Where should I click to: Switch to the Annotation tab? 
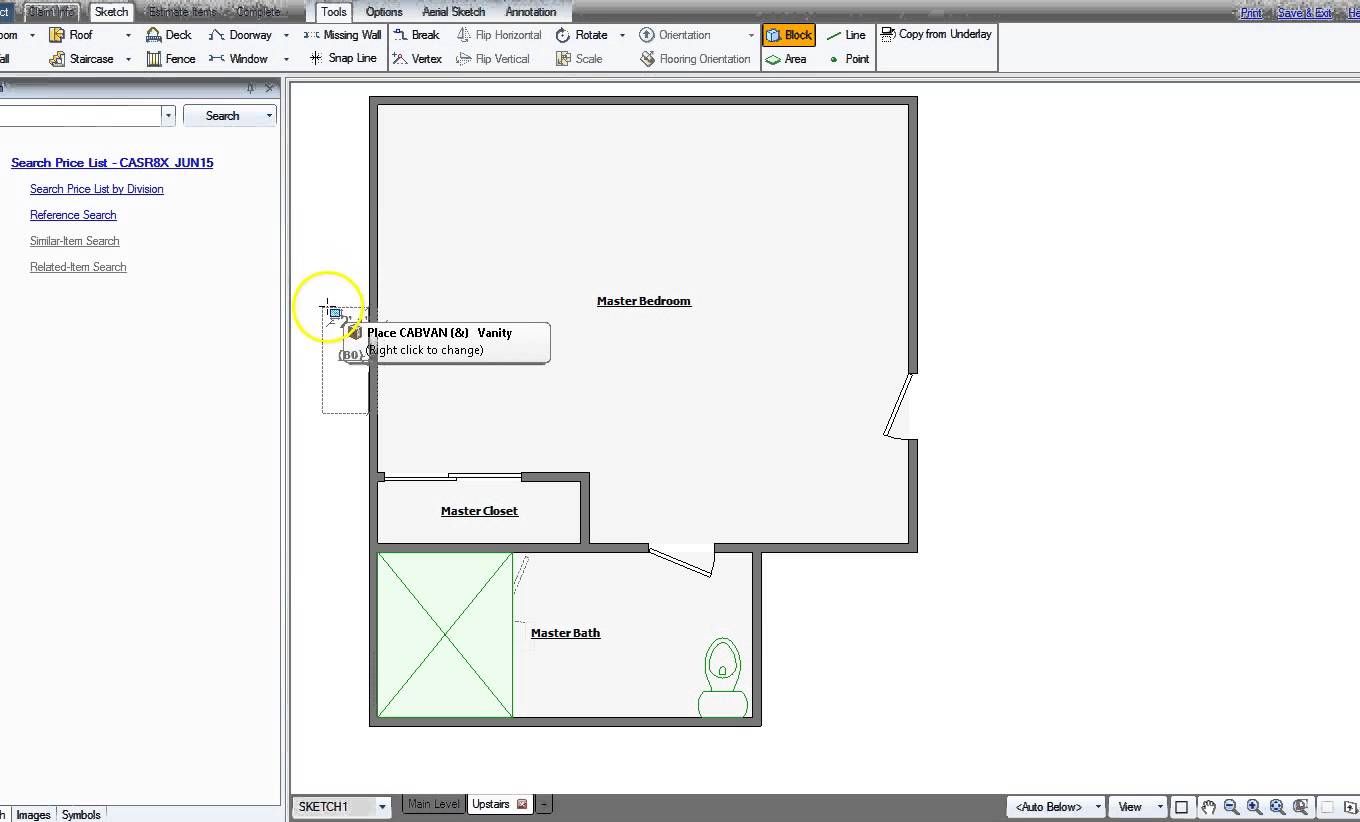point(531,12)
